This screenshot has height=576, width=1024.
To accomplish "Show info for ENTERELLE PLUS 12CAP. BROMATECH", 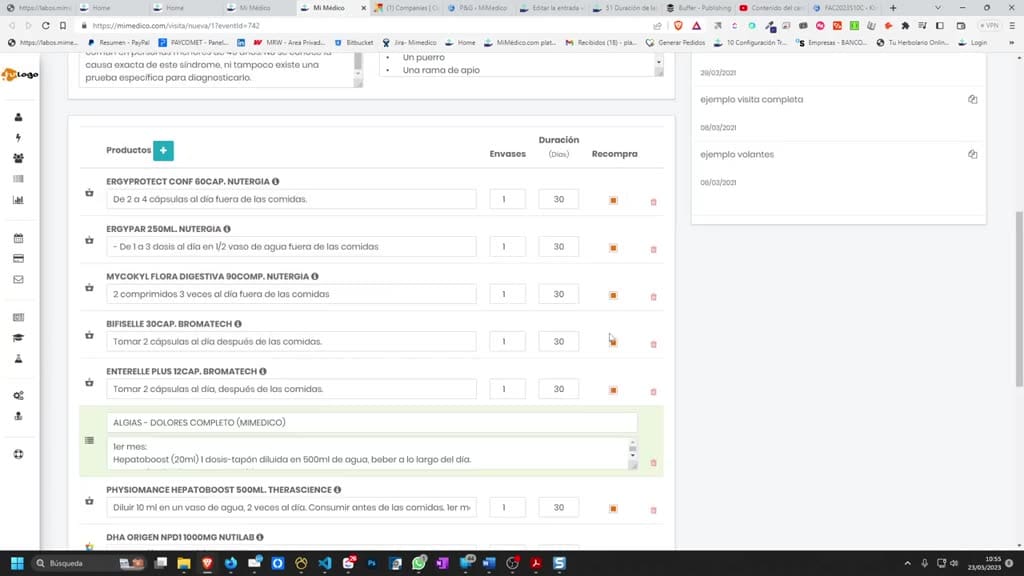I will pyautogui.click(x=263, y=372).
